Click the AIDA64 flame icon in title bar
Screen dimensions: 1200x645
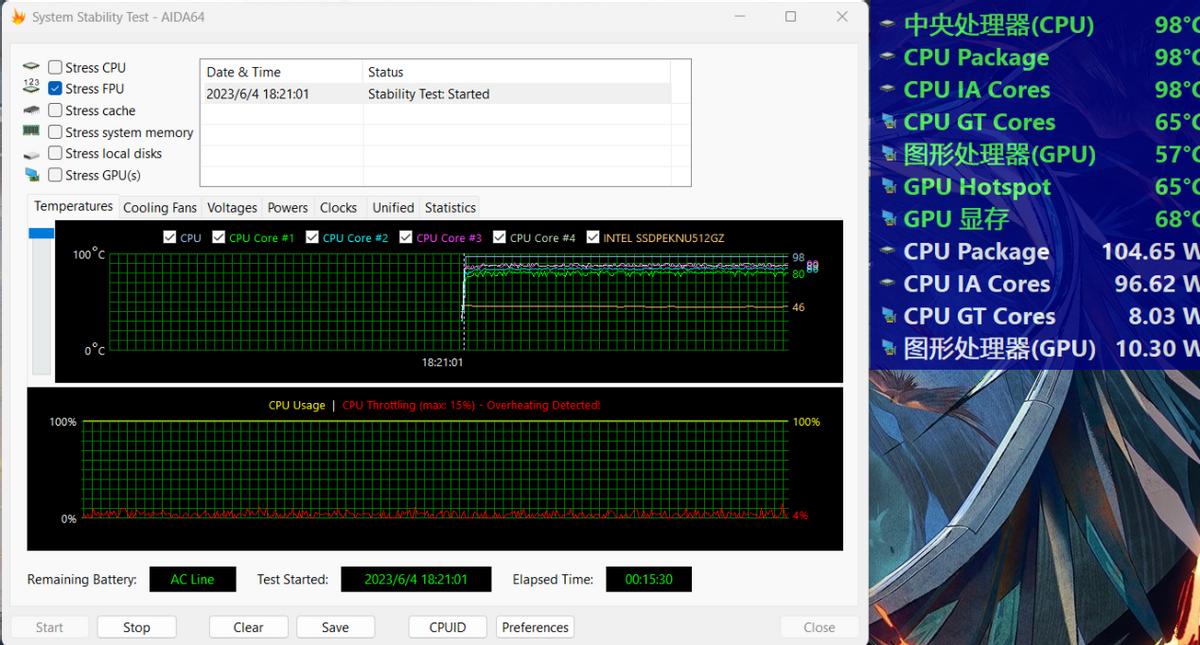tap(18, 17)
